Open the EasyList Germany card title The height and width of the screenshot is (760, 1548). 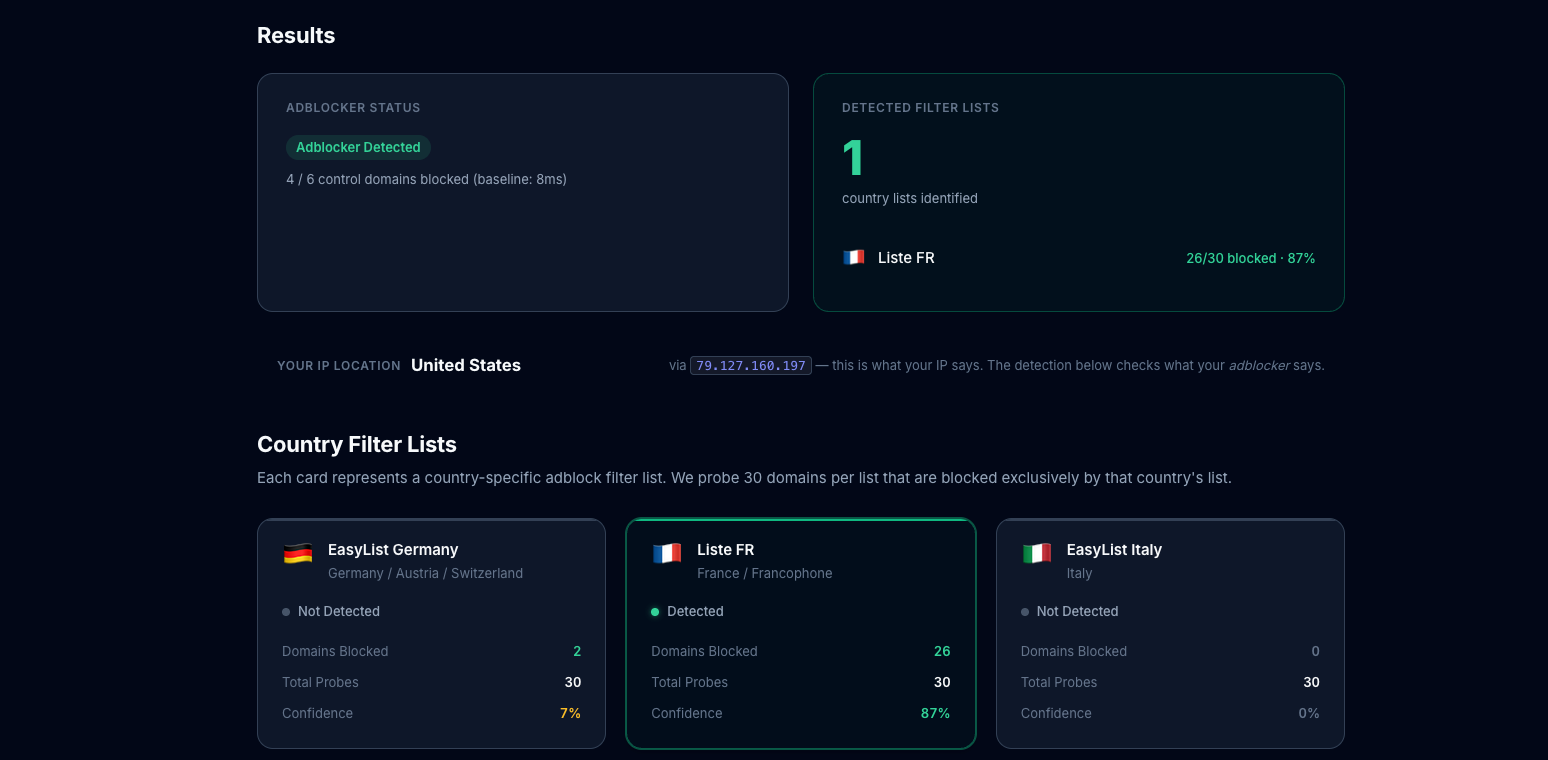pyautogui.click(x=393, y=550)
